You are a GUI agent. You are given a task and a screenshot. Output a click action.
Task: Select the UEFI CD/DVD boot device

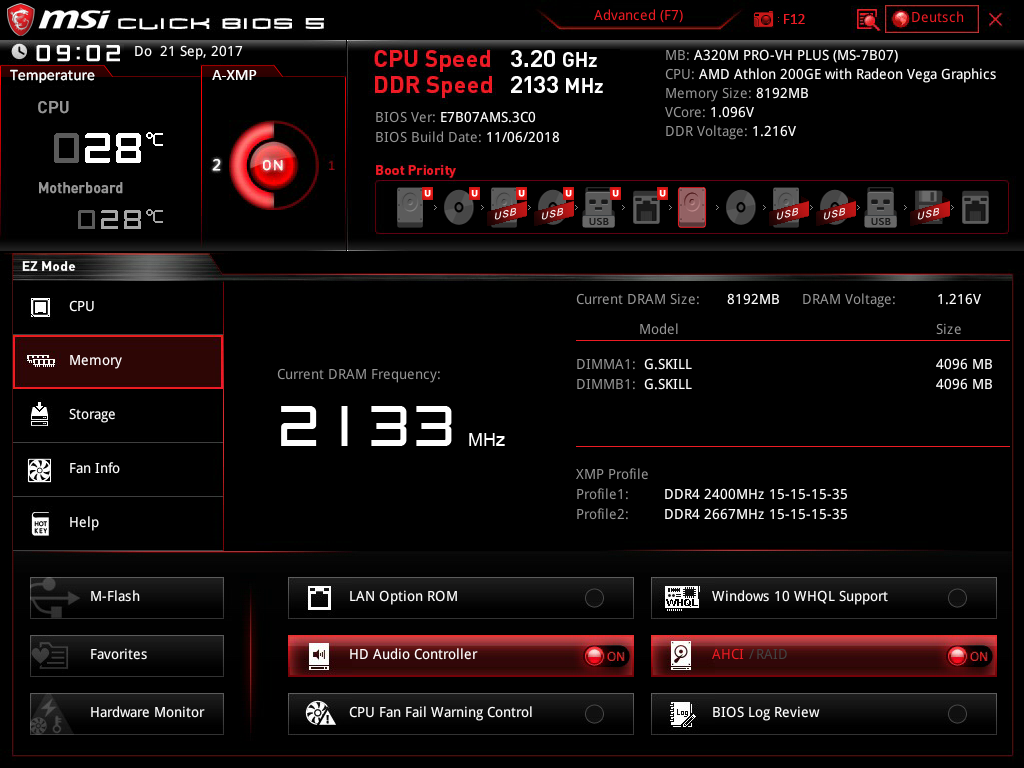coord(460,207)
